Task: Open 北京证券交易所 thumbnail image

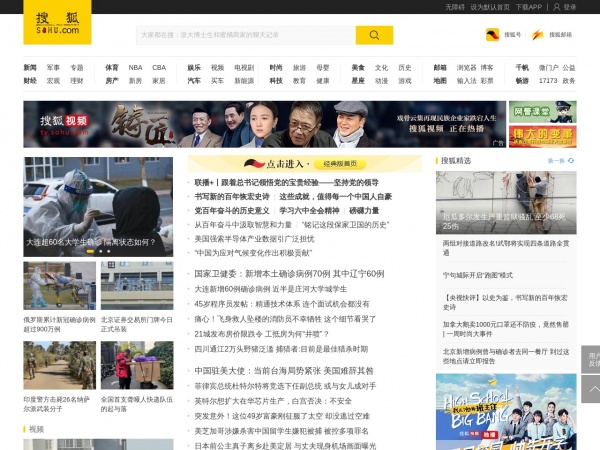Action: coord(137,285)
